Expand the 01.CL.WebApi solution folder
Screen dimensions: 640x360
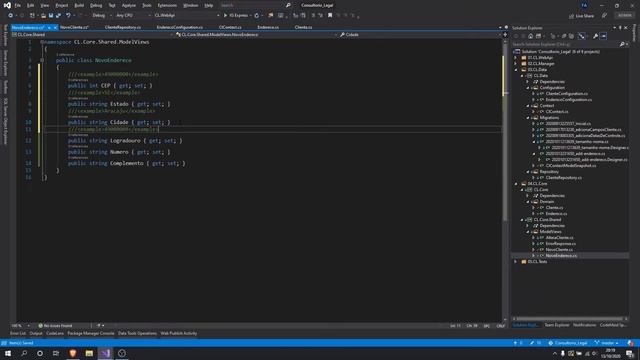tap(516, 58)
